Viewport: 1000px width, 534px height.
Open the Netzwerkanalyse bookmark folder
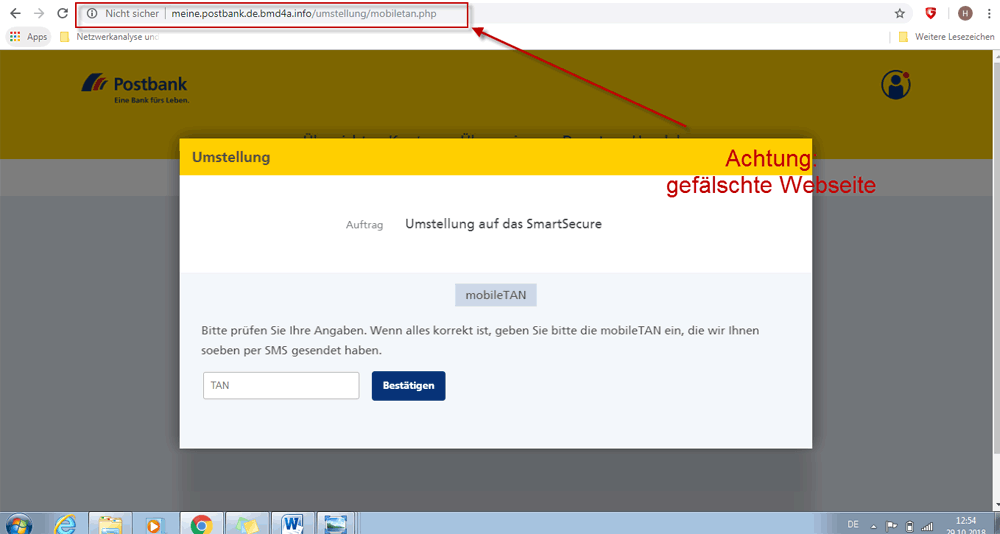click(109, 37)
